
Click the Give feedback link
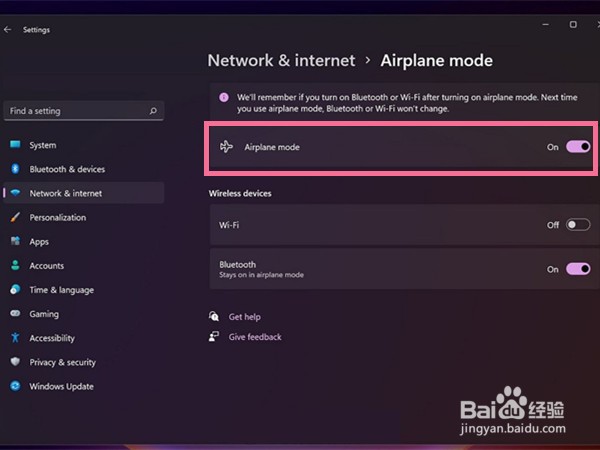[255, 337]
